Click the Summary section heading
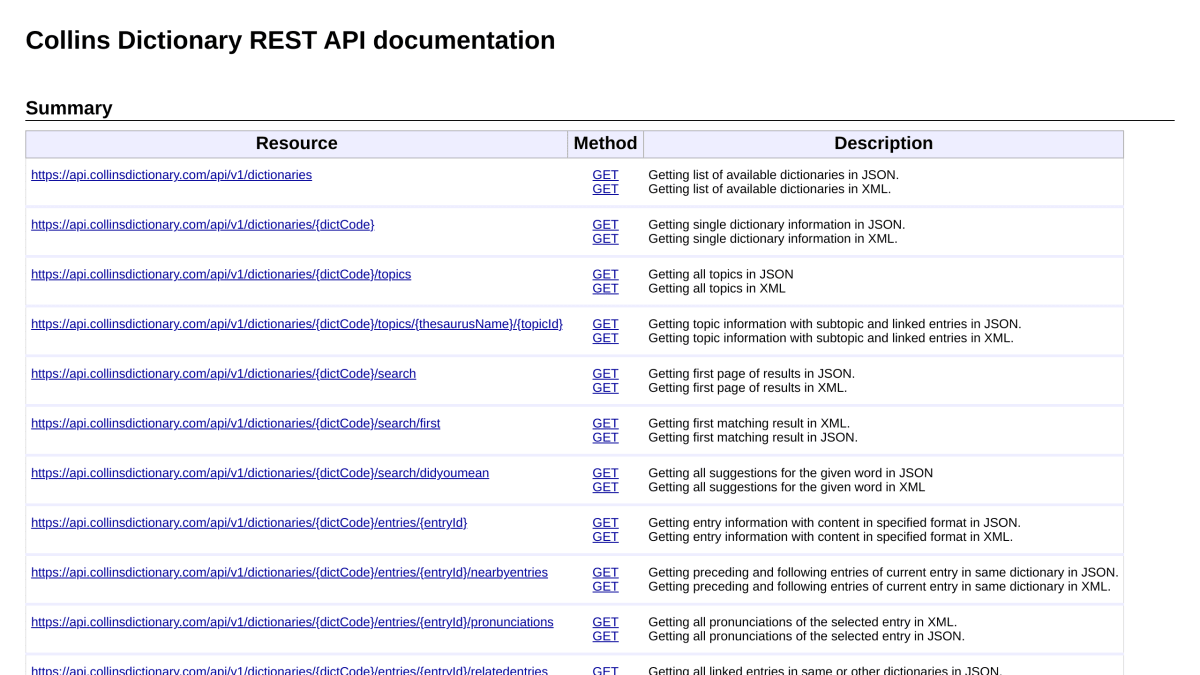The height and width of the screenshot is (675, 1200). (x=69, y=108)
